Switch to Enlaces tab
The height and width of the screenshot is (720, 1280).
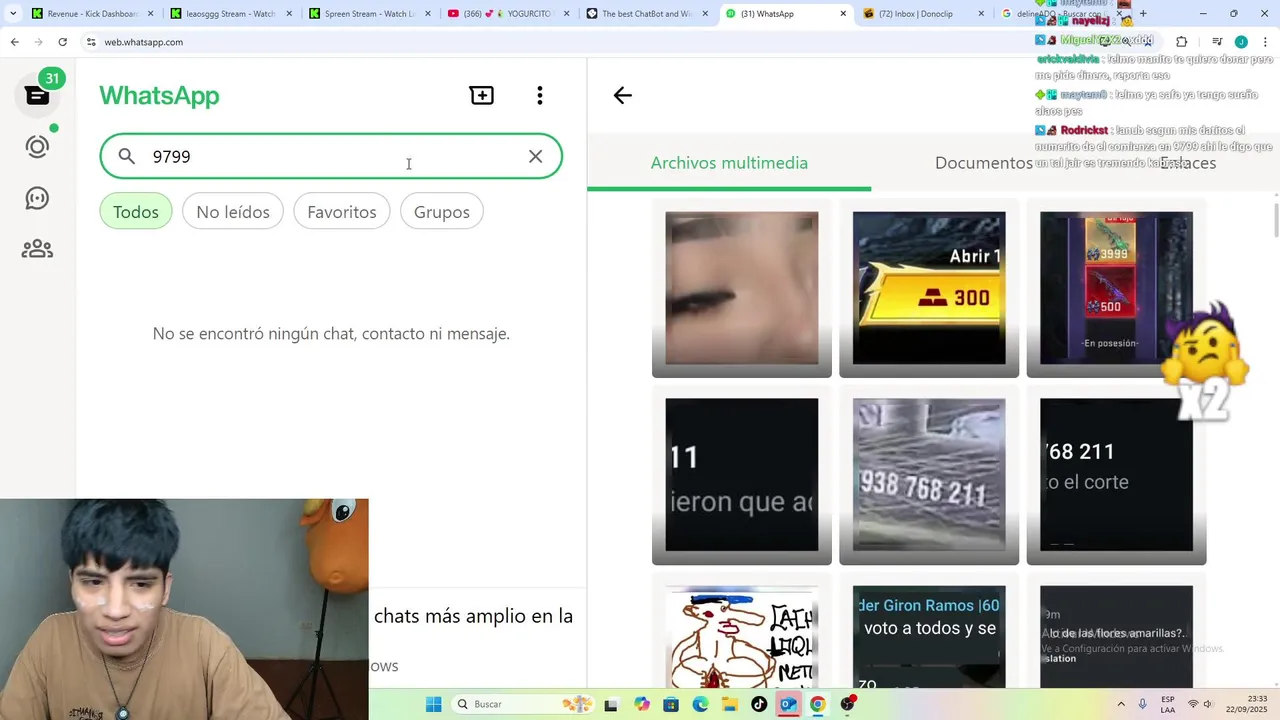1188,163
